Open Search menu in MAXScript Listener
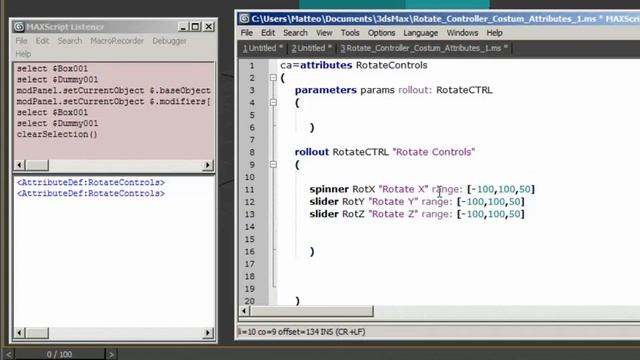The image size is (640, 360). pos(70,41)
